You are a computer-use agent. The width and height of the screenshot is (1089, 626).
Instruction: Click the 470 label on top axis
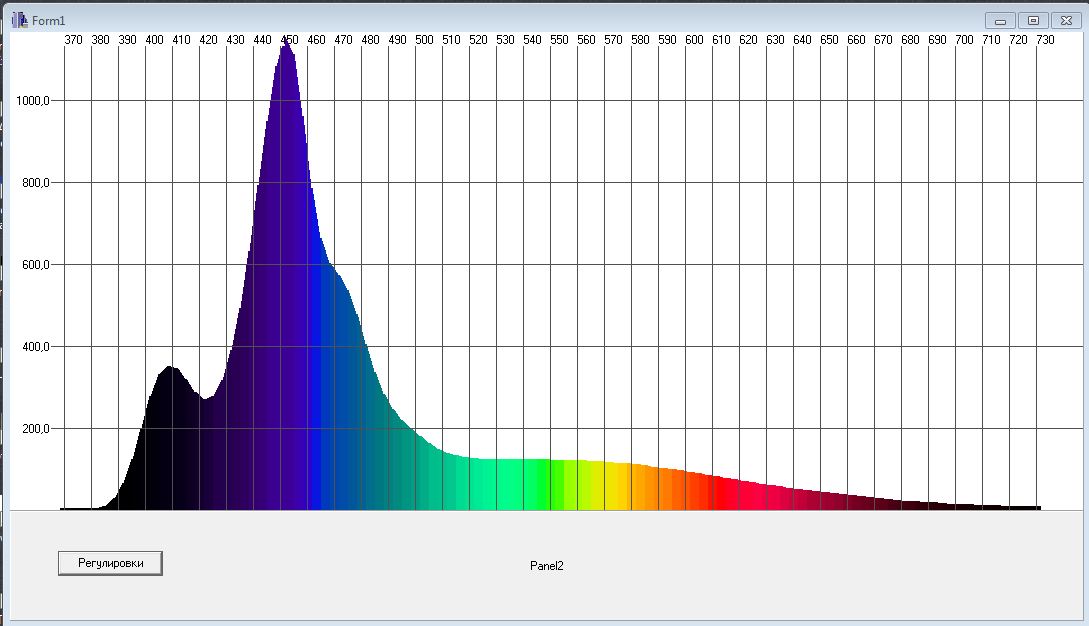click(x=344, y=40)
